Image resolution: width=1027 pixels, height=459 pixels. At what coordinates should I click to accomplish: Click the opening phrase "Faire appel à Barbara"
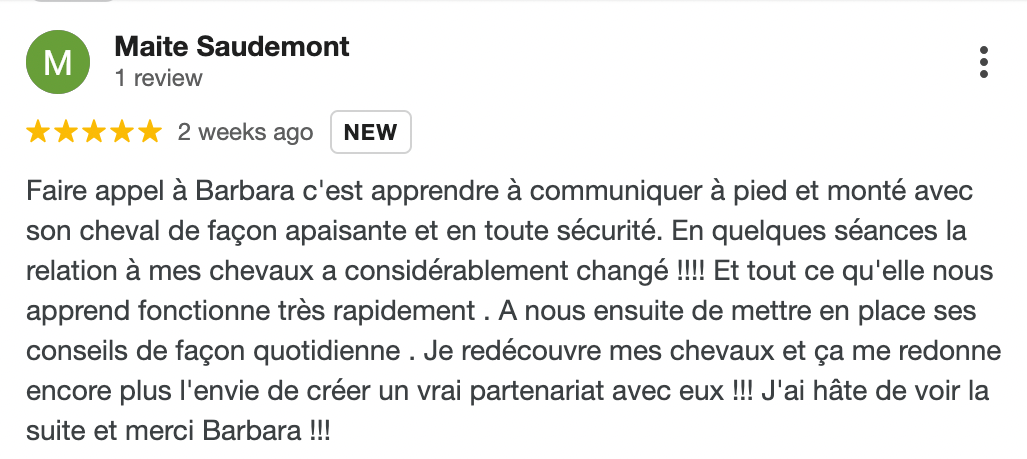[152, 191]
